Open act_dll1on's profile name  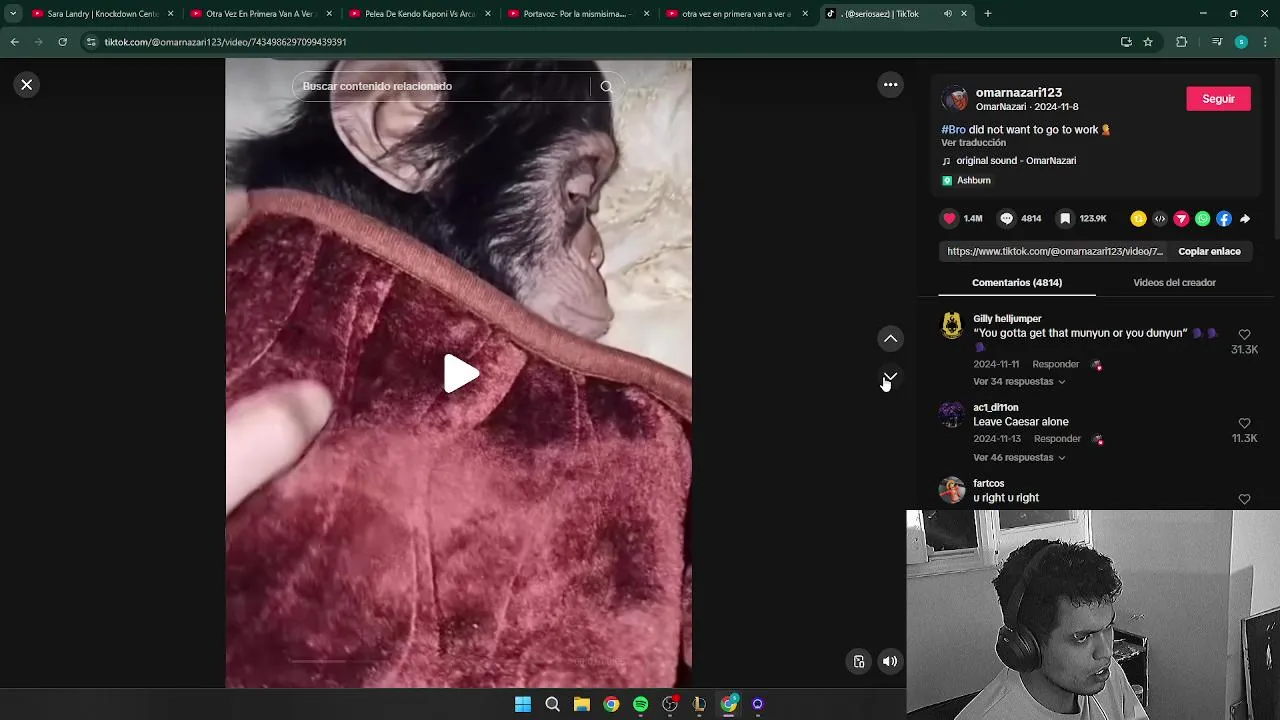(995, 408)
